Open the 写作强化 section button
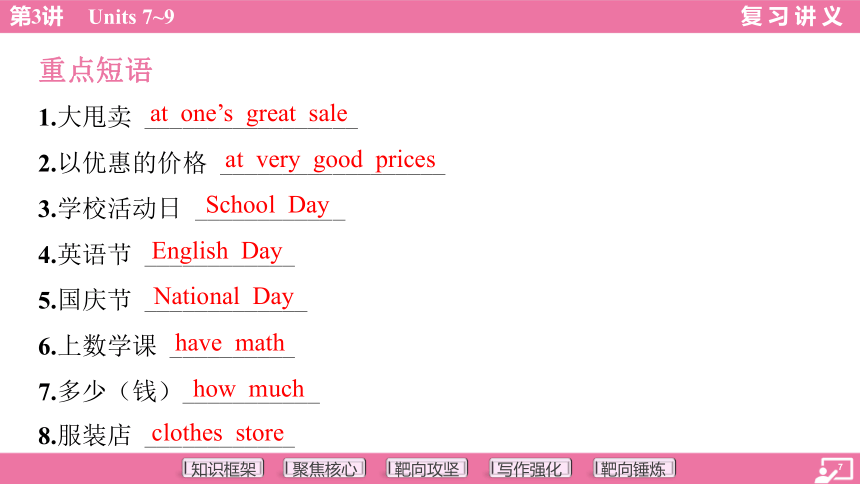Image resolution: width=860 pixels, height=484 pixels. tap(530, 469)
